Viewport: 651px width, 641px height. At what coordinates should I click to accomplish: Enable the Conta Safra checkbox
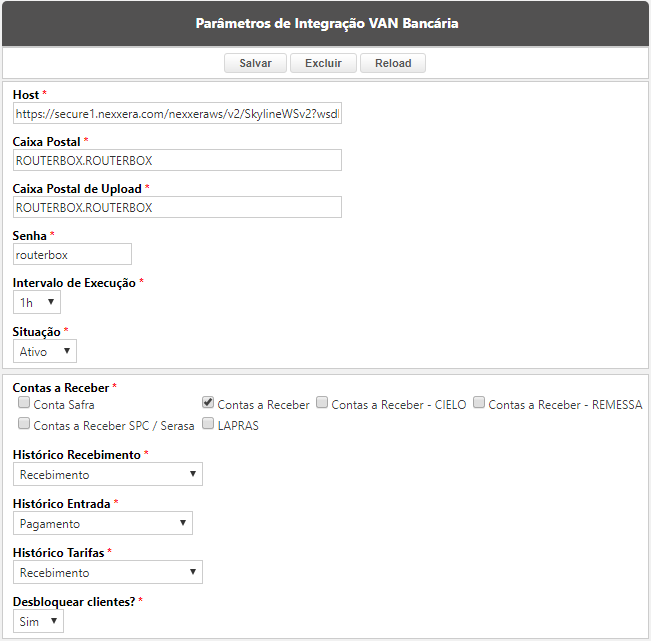24,402
